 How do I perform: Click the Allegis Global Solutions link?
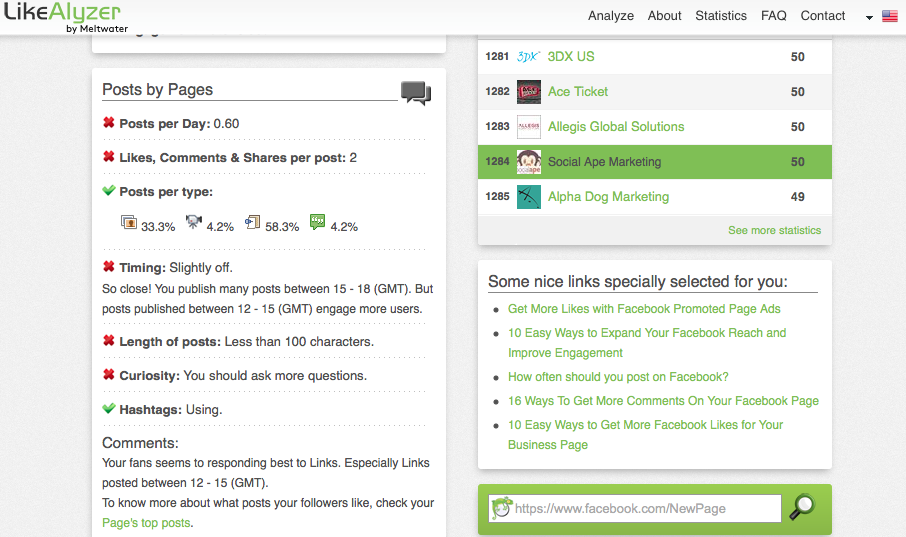coord(616,127)
